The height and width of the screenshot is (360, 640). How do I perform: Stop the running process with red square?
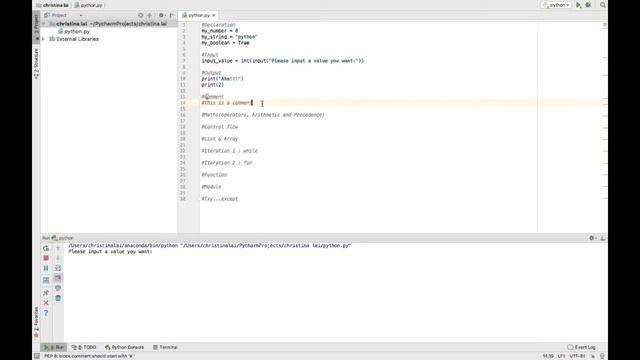(x=46, y=258)
